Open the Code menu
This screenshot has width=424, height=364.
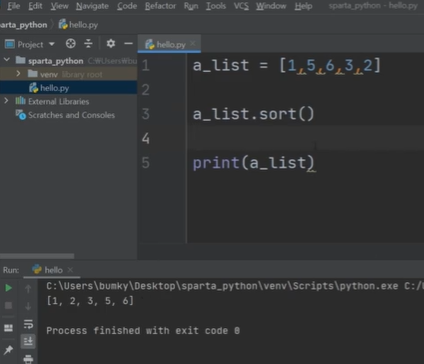[127, 6]
